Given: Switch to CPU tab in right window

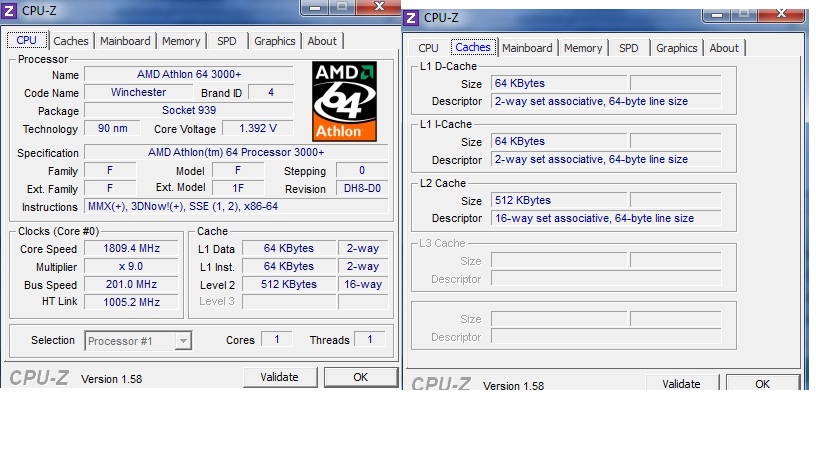Looking at the screenshot, I should tap(428, 48).
